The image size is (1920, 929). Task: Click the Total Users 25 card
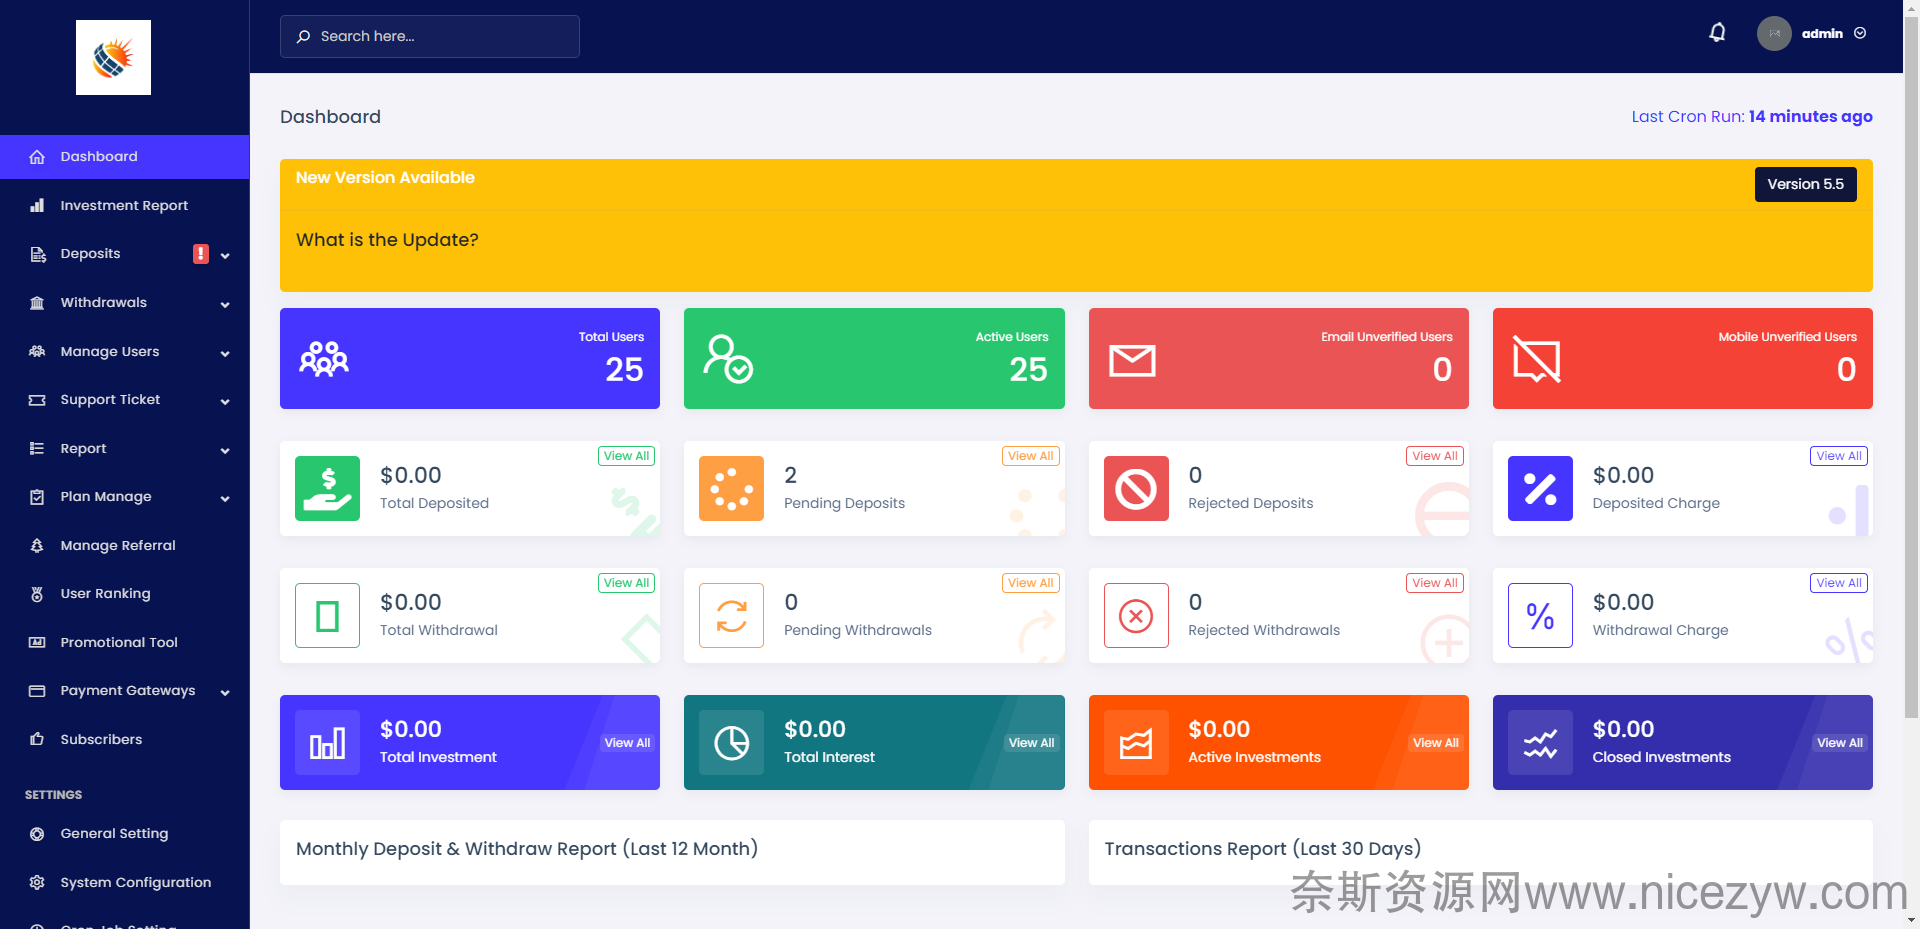[x=470, y=358]
